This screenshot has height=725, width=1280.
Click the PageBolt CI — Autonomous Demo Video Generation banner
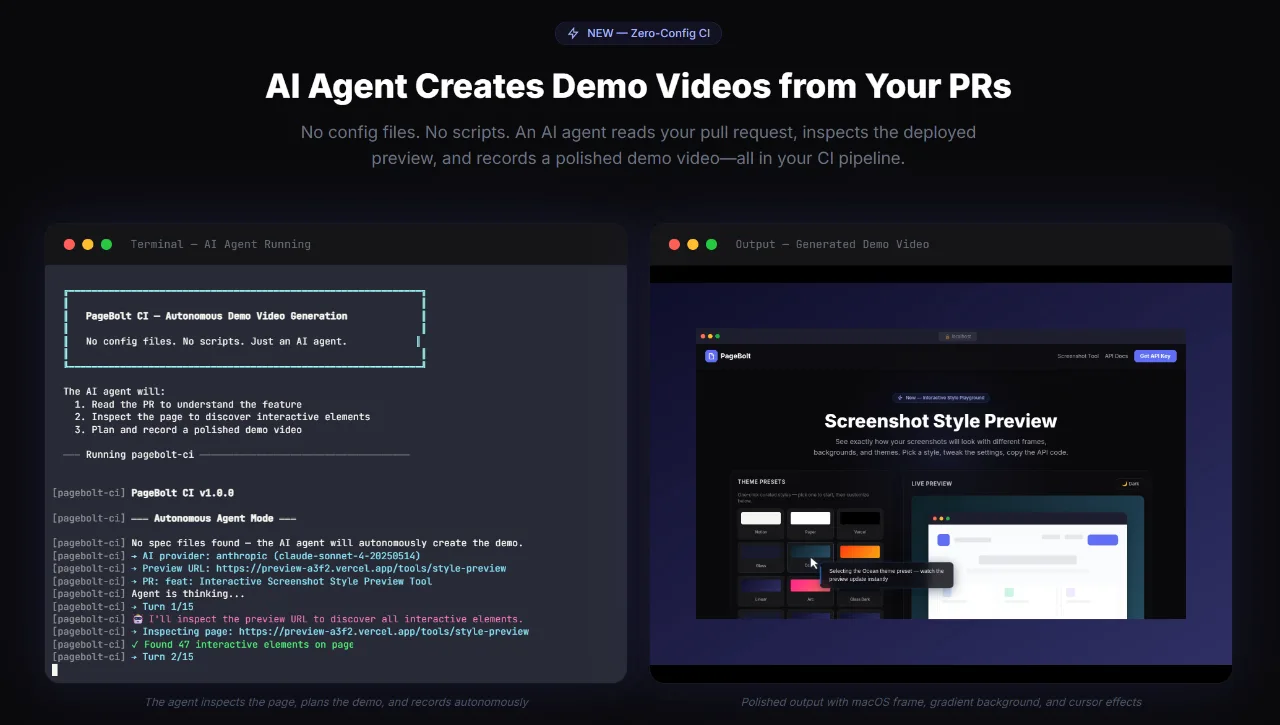pyautogui.click(x=217, y=316)
